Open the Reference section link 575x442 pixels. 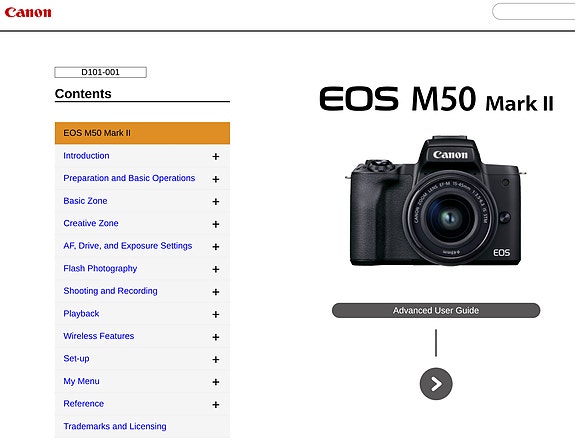(x=84, y=403)
